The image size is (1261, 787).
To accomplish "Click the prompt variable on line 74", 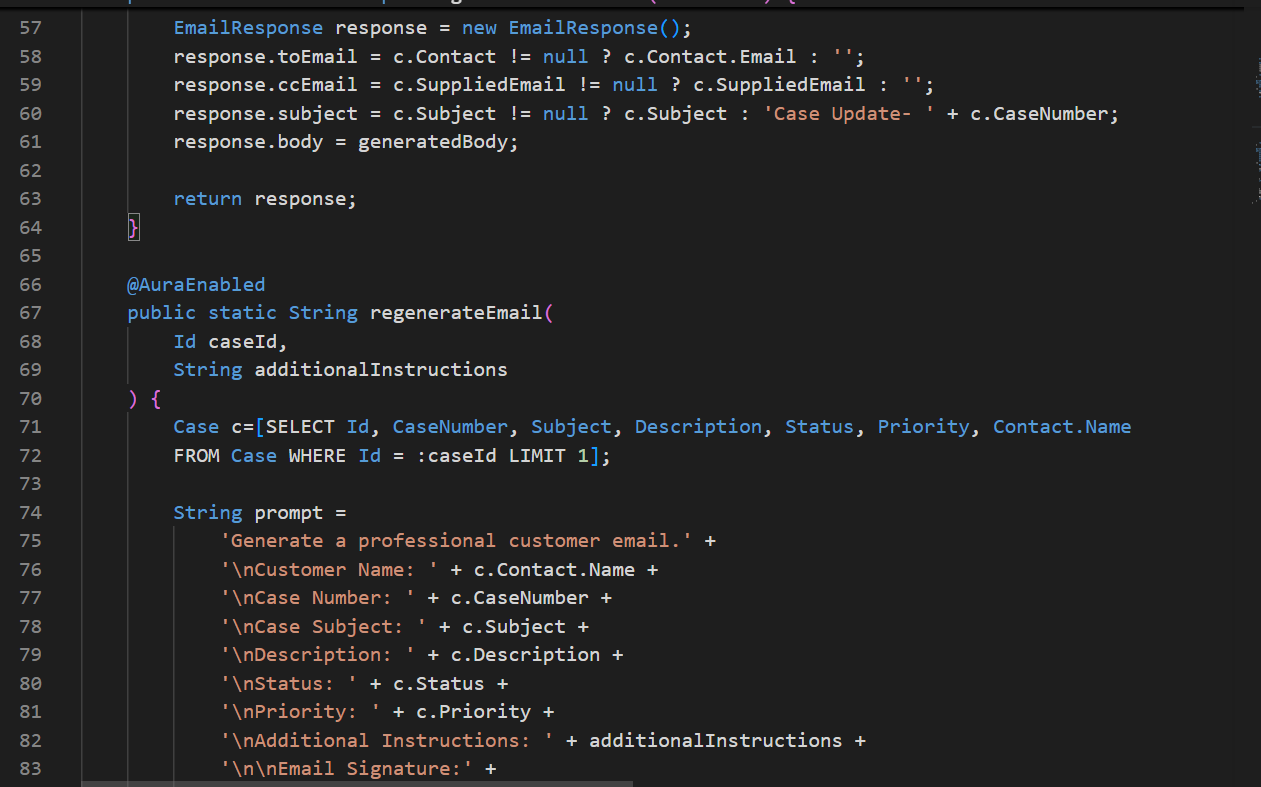I will coord(289,513).
